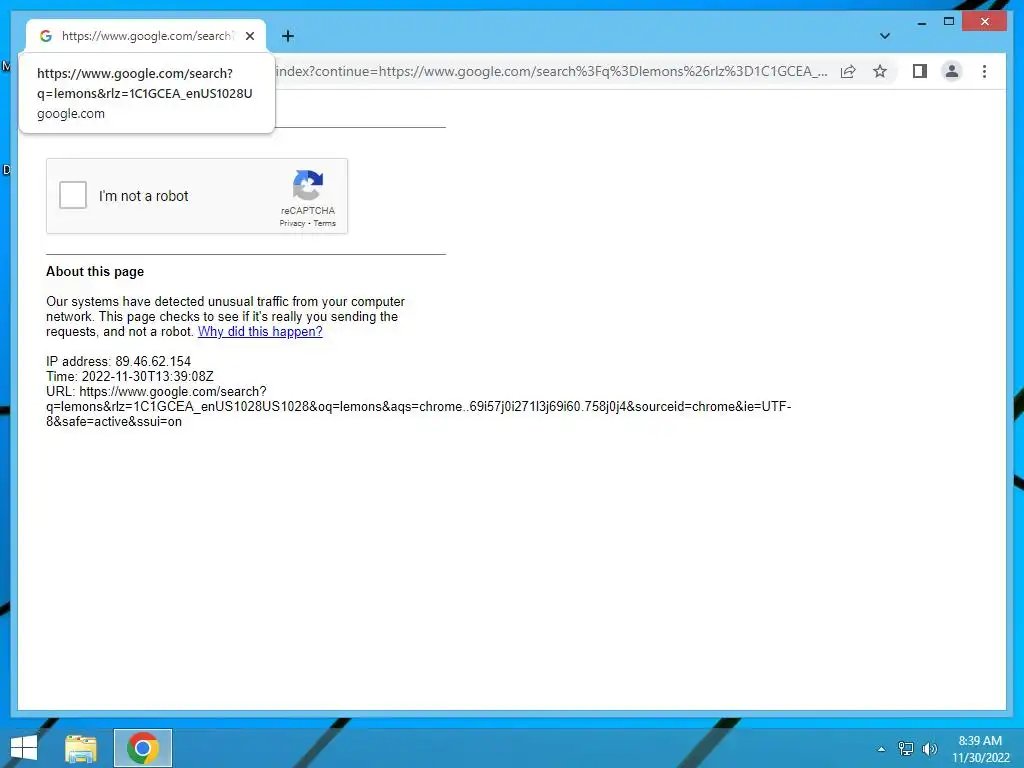This screenshot has height=768, width=1024.
Task: Click the reCAPTCHA logo icon
Action: pyautogui.click(x=308, y=185)
